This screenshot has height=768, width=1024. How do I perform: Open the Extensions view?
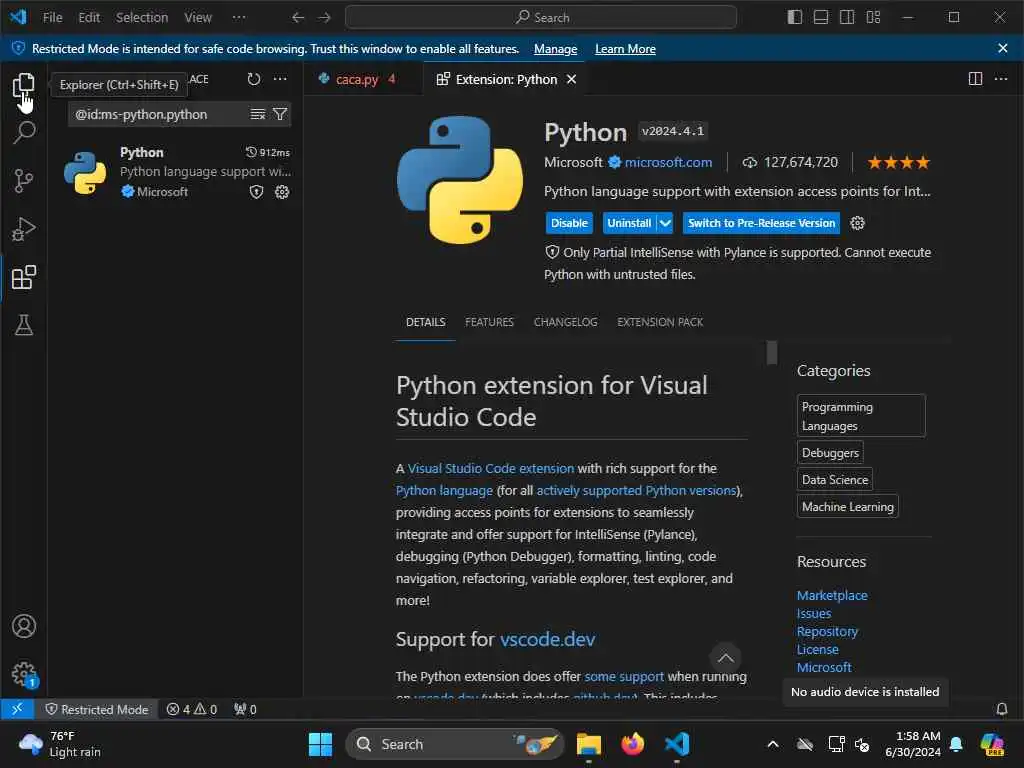click(x=24, y=278)
